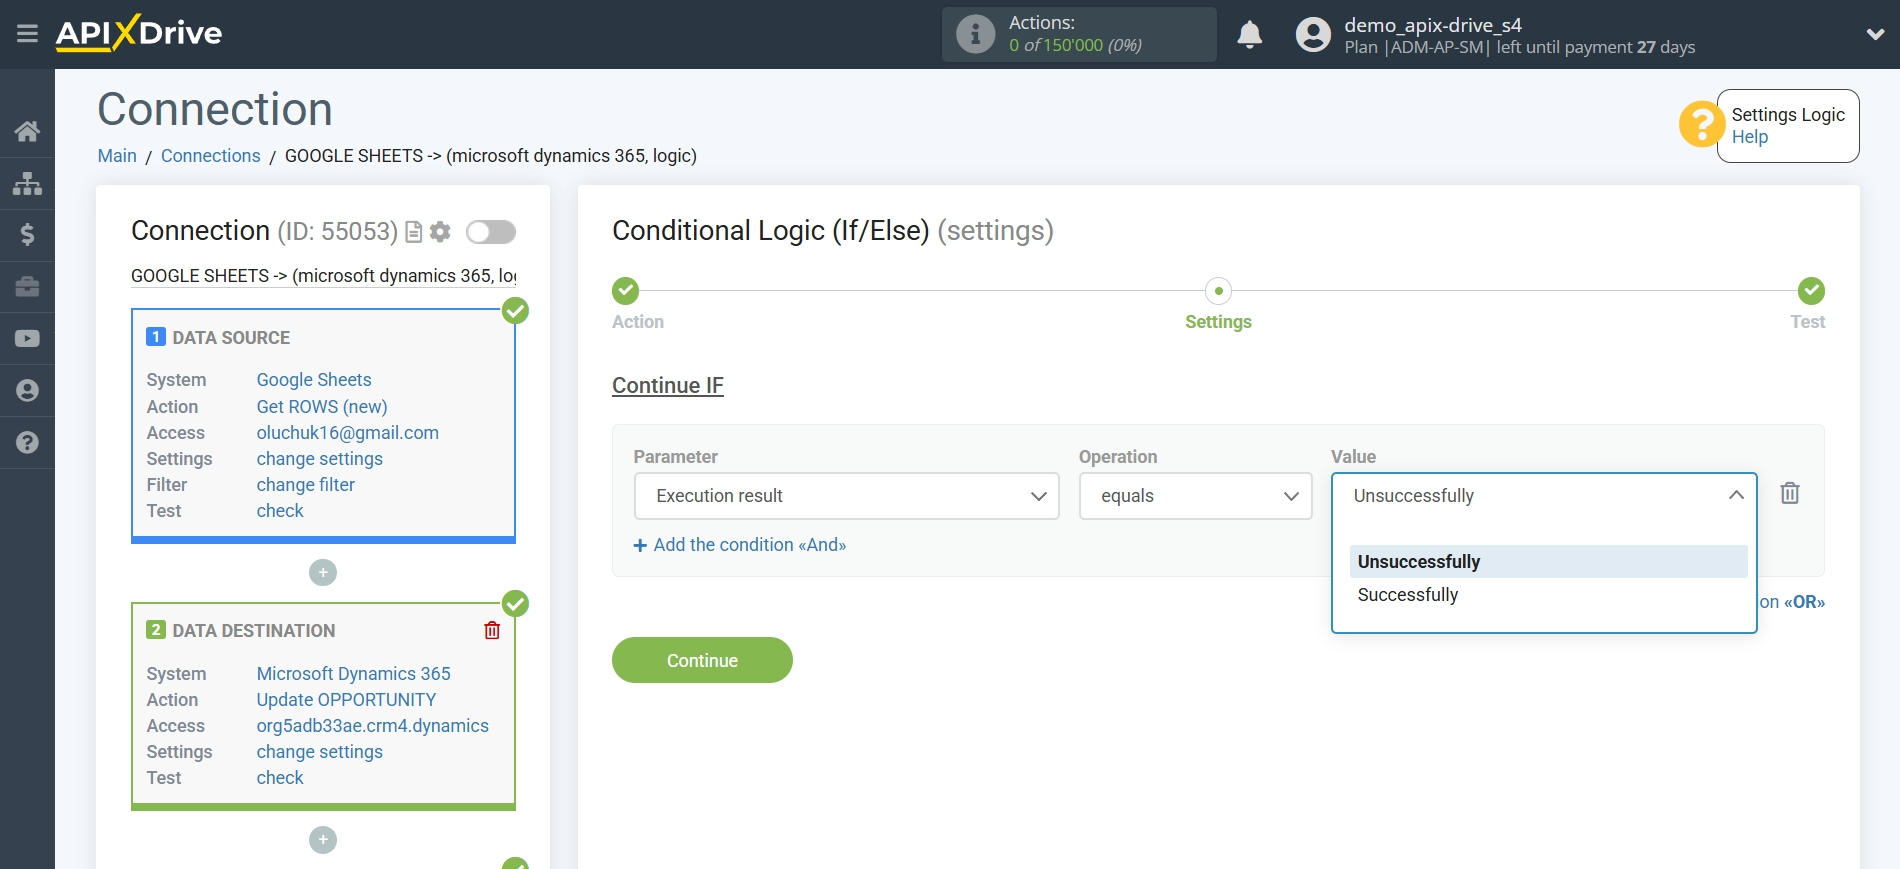Click the green Continue button

pos(702,660)
